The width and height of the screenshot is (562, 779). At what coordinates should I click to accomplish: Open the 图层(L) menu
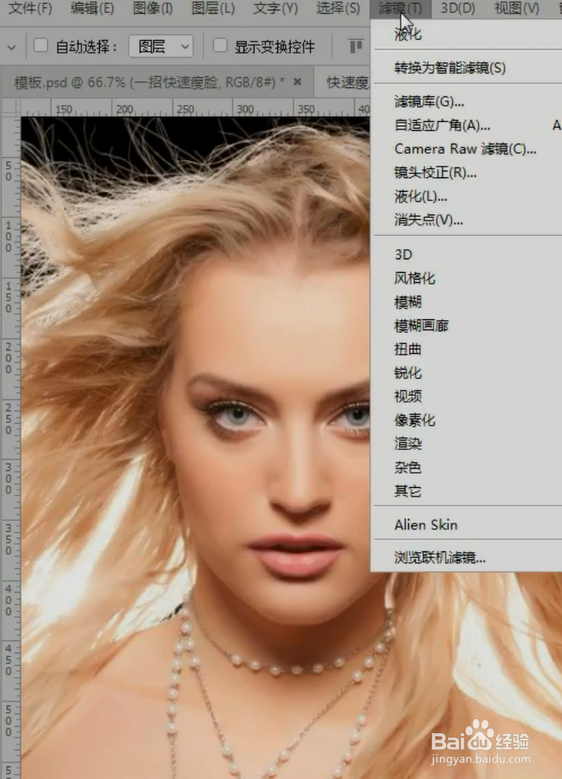pyautogui.click(x=213, y=8)
